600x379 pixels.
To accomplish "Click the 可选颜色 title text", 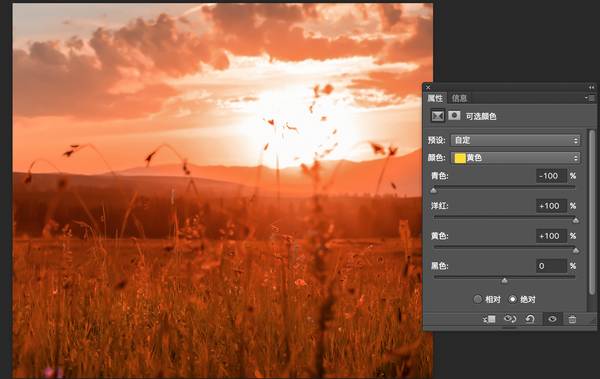I will coord(481,116).
